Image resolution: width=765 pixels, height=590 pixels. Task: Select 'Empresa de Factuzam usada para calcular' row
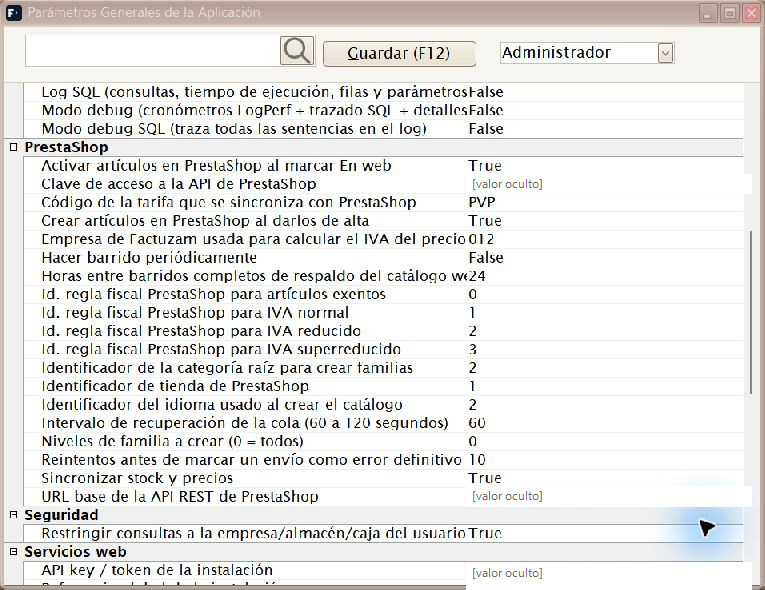point(383,239)
